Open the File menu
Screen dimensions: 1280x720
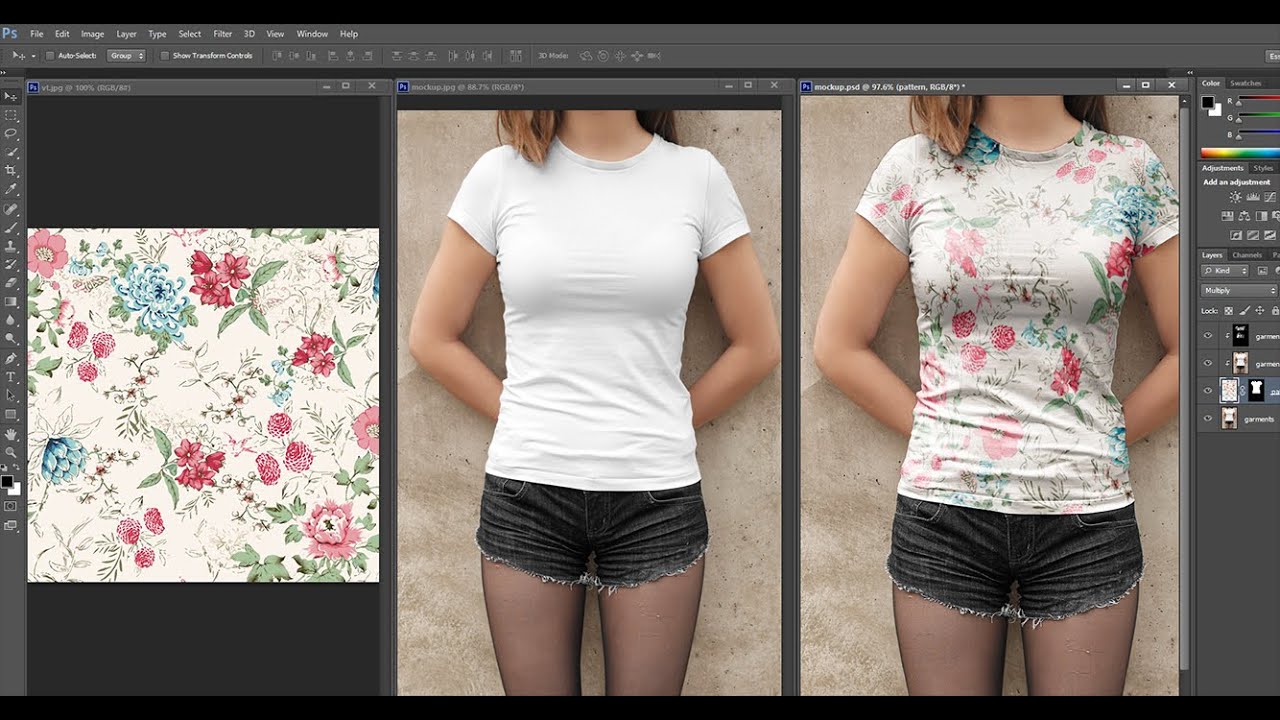tap(37, 34)
